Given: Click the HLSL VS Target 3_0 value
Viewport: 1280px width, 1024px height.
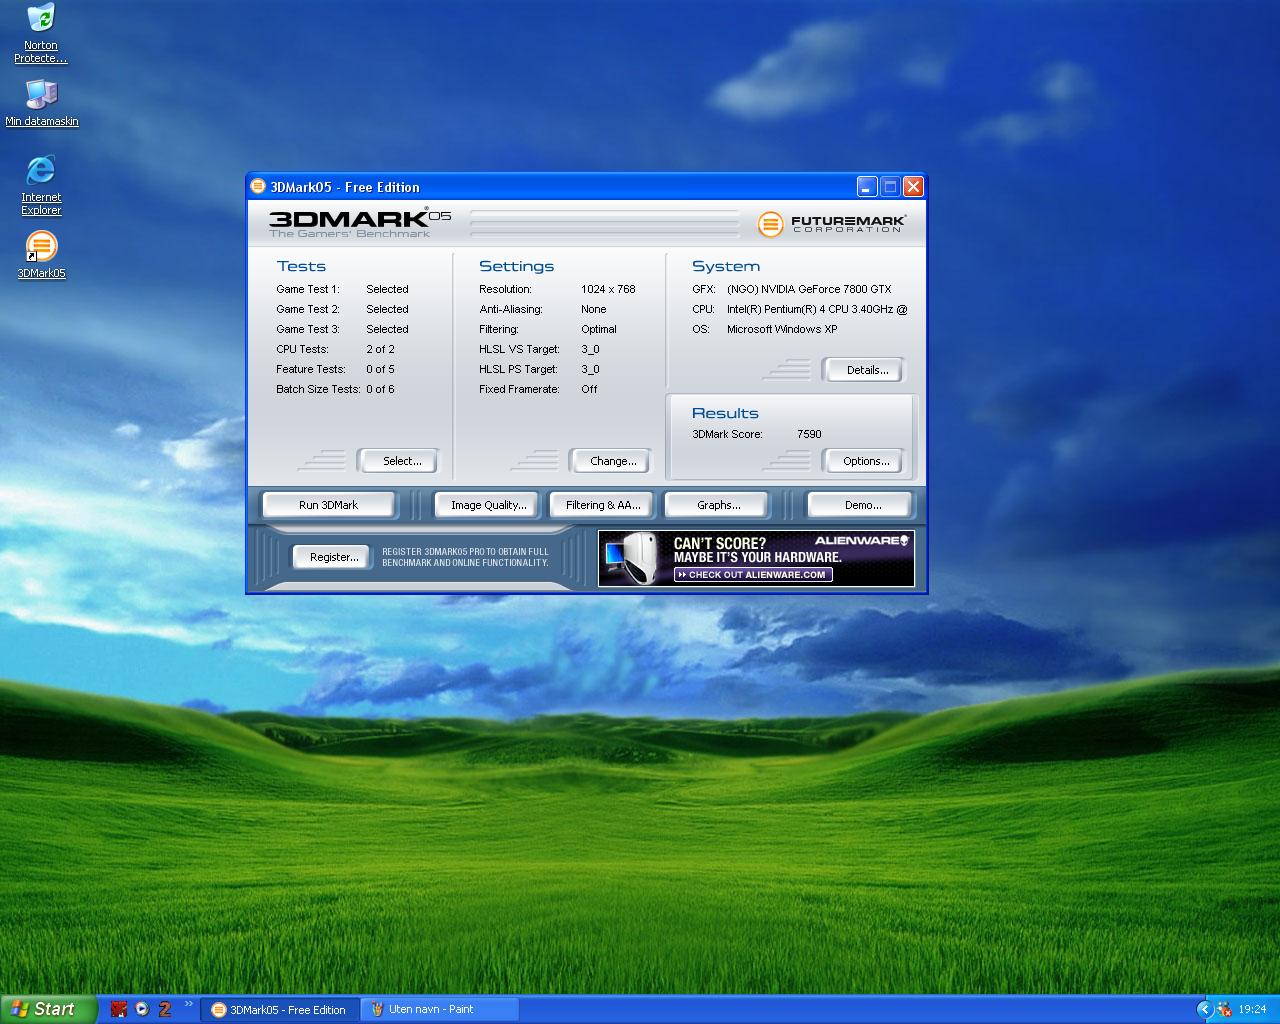Looking at the screenshot, I should tap(590, 349).
